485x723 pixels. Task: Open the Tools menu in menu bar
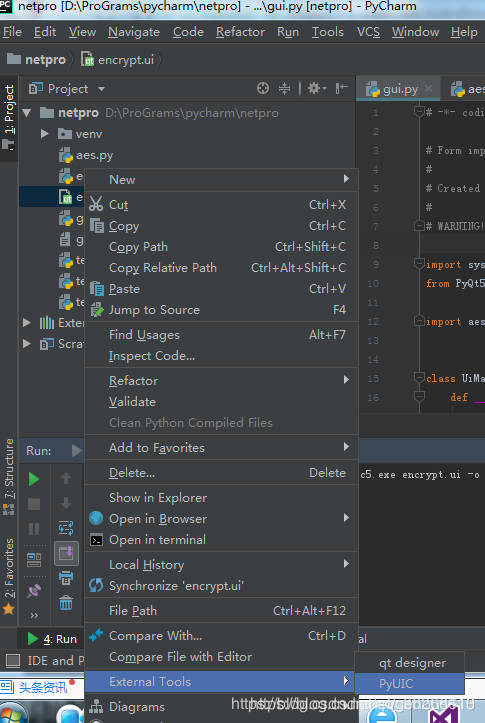[x=327, y=32]
